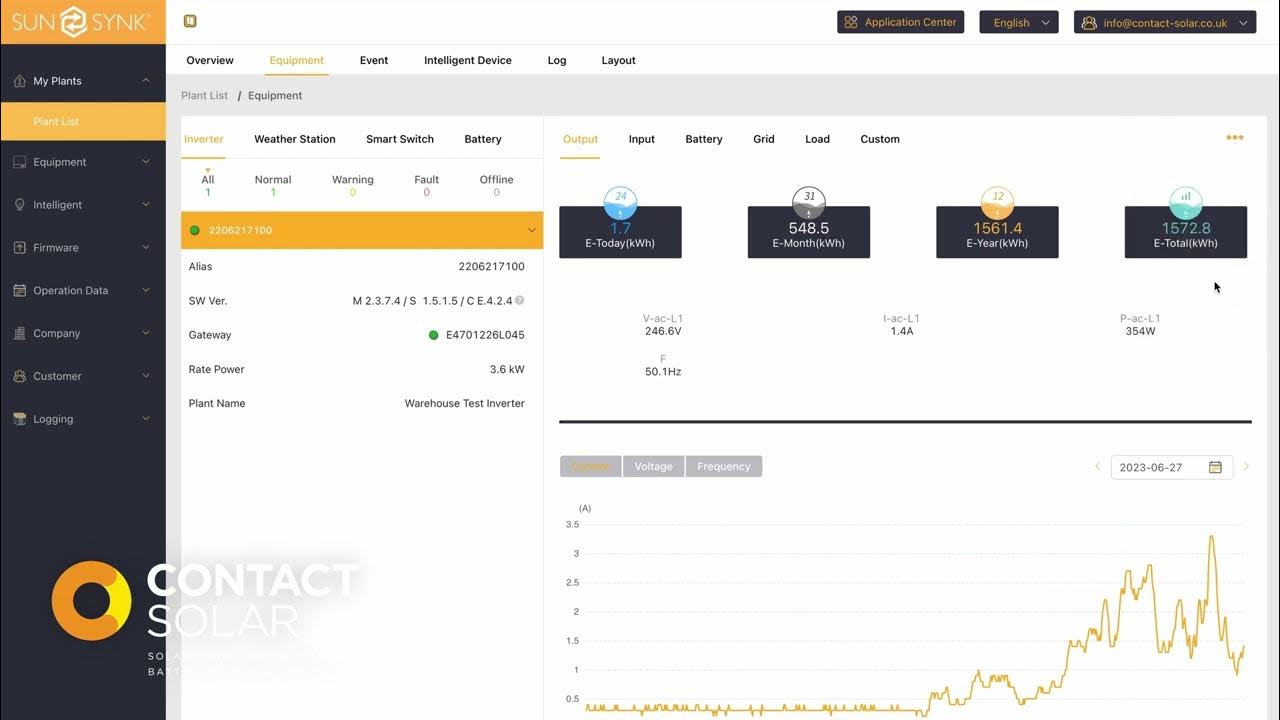
Task: Click the green gateway status dot
Action: (433, 335)
